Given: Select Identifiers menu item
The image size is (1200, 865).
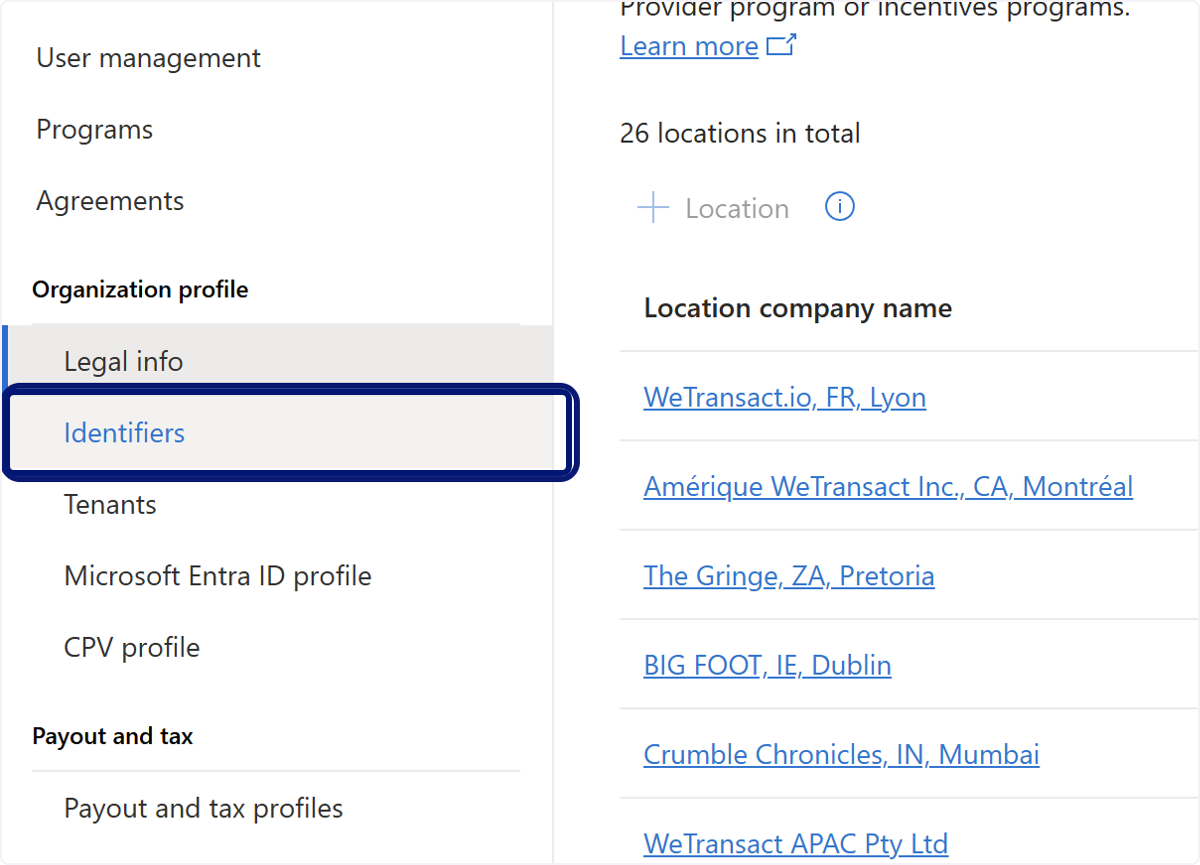Looking at the screenshot, I should [278, 433].
